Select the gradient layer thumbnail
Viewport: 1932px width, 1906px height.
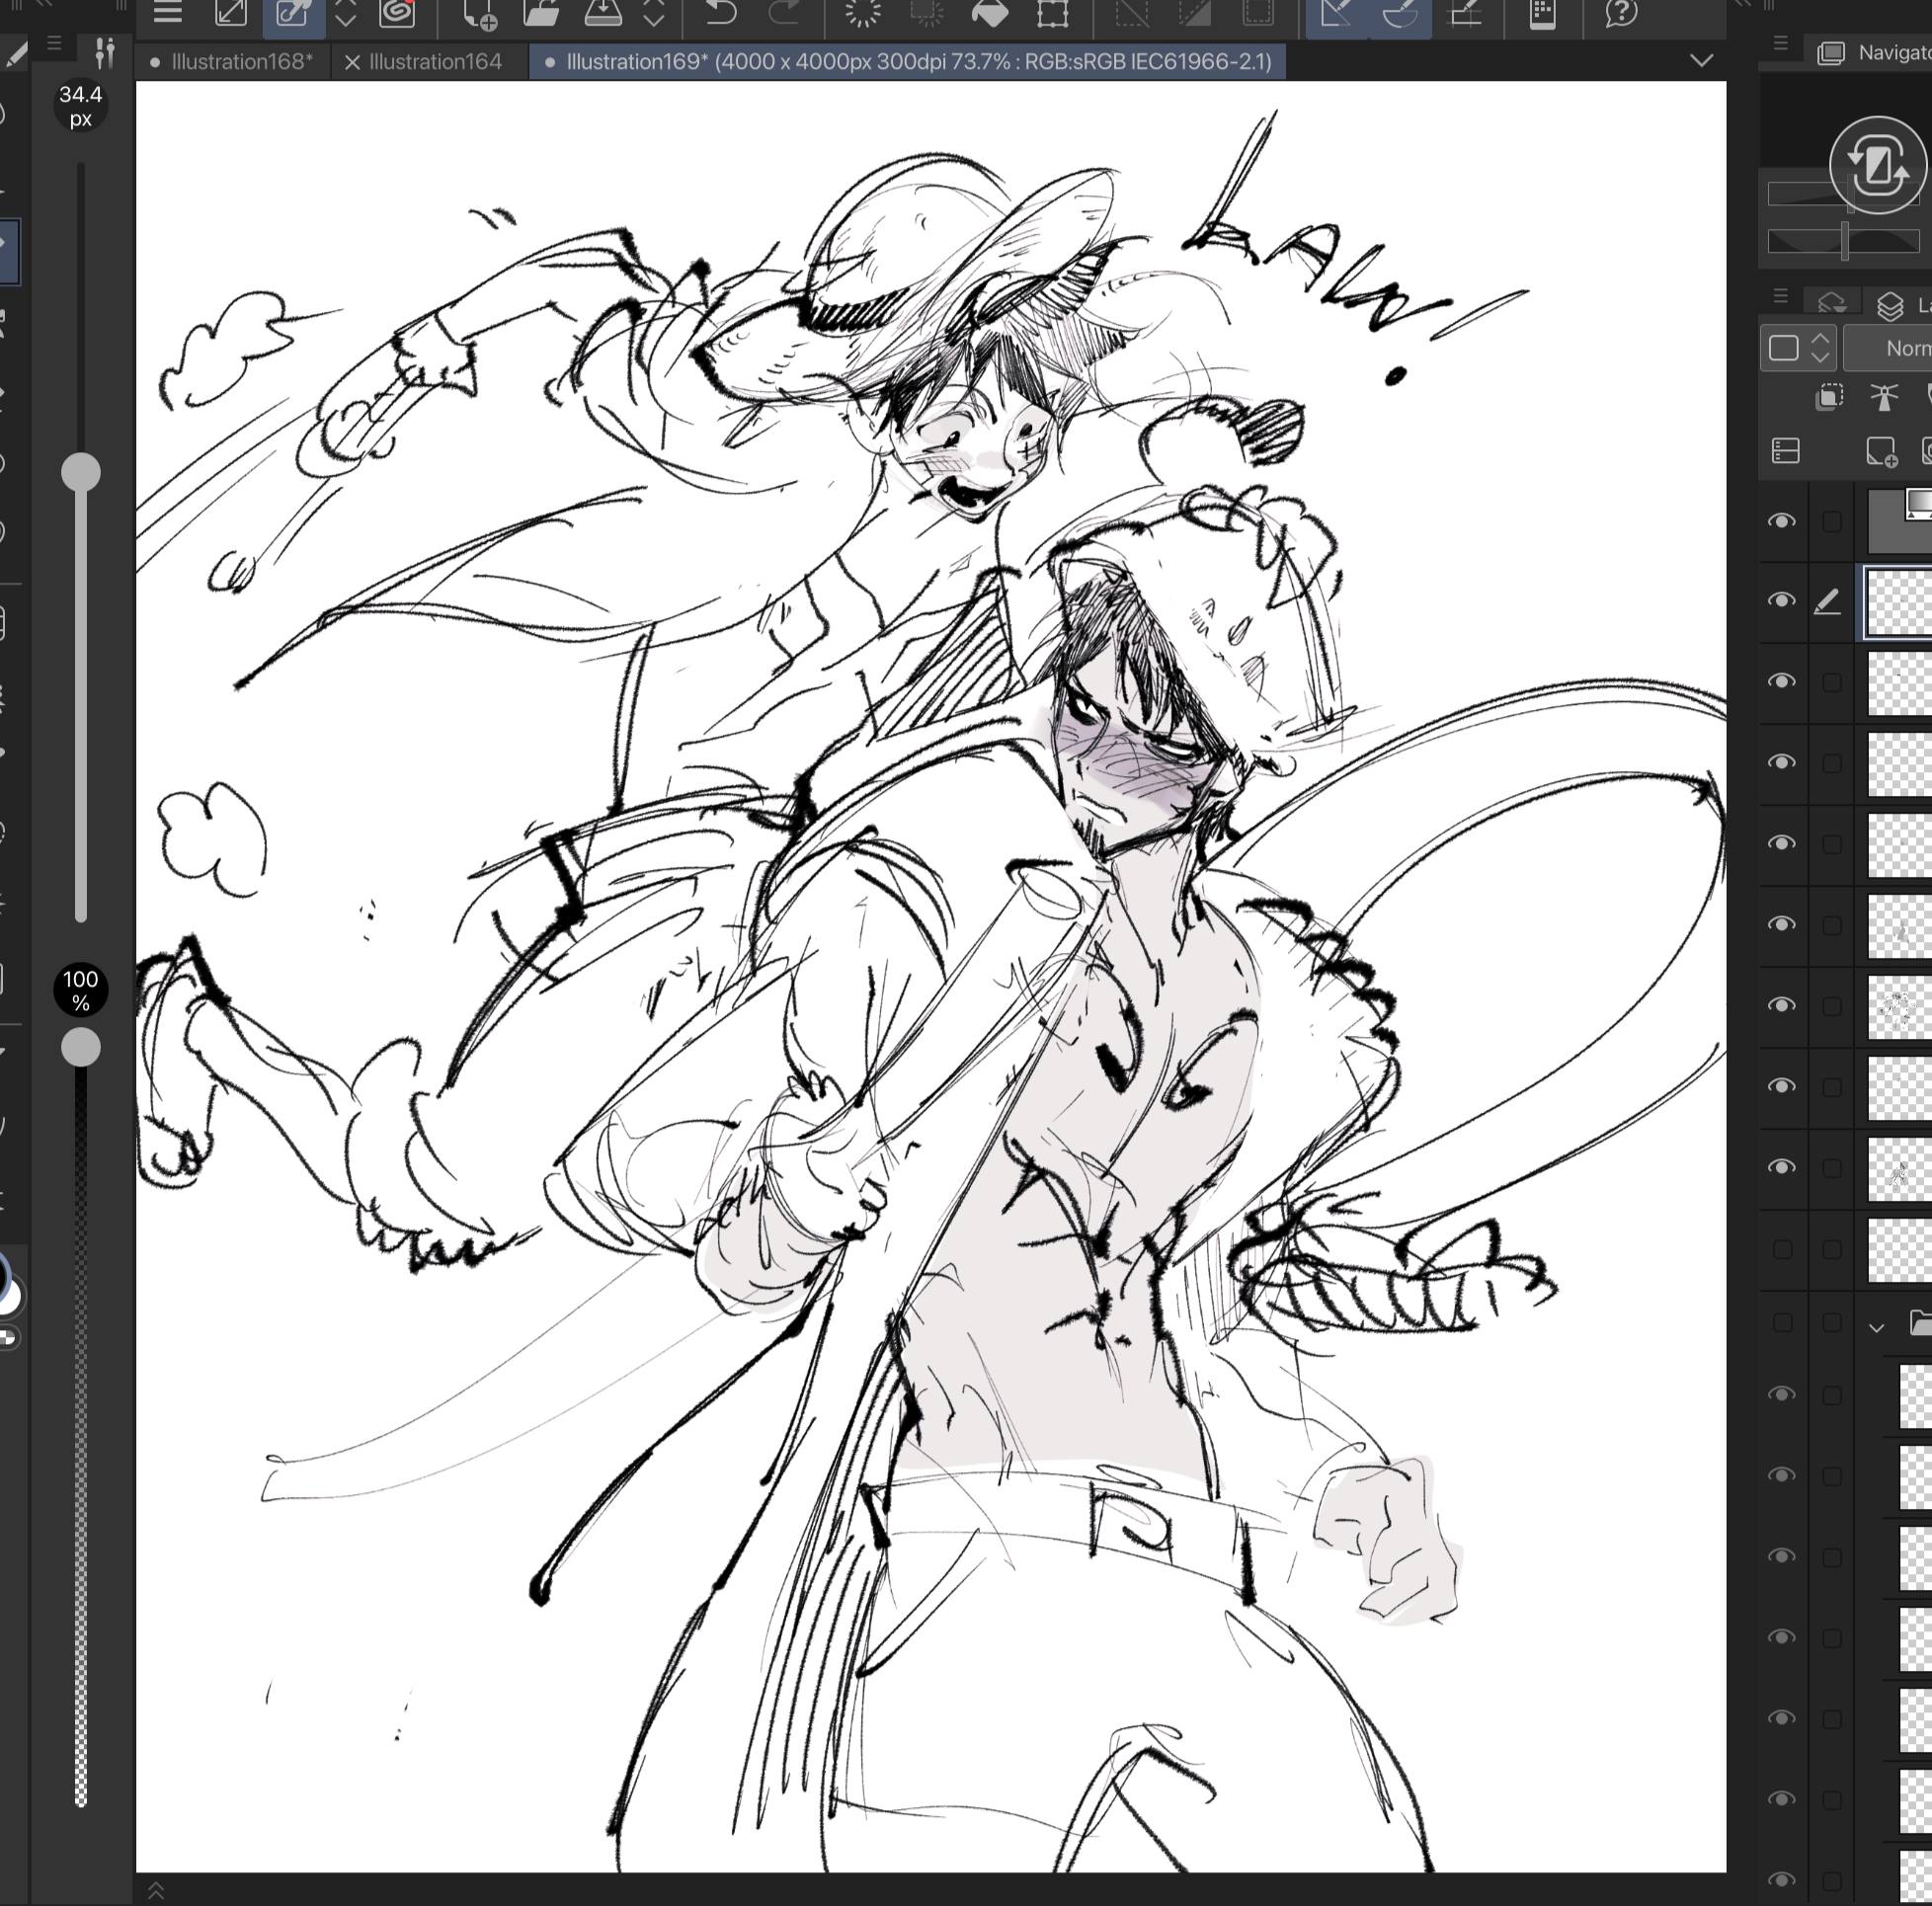click(1900, 520)
